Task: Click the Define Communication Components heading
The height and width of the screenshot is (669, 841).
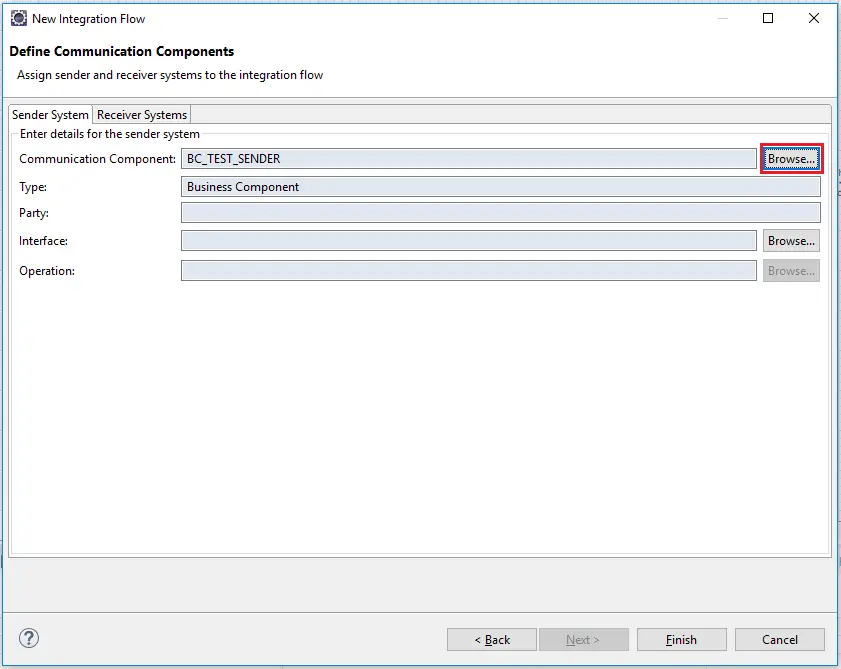Action: 122,52
